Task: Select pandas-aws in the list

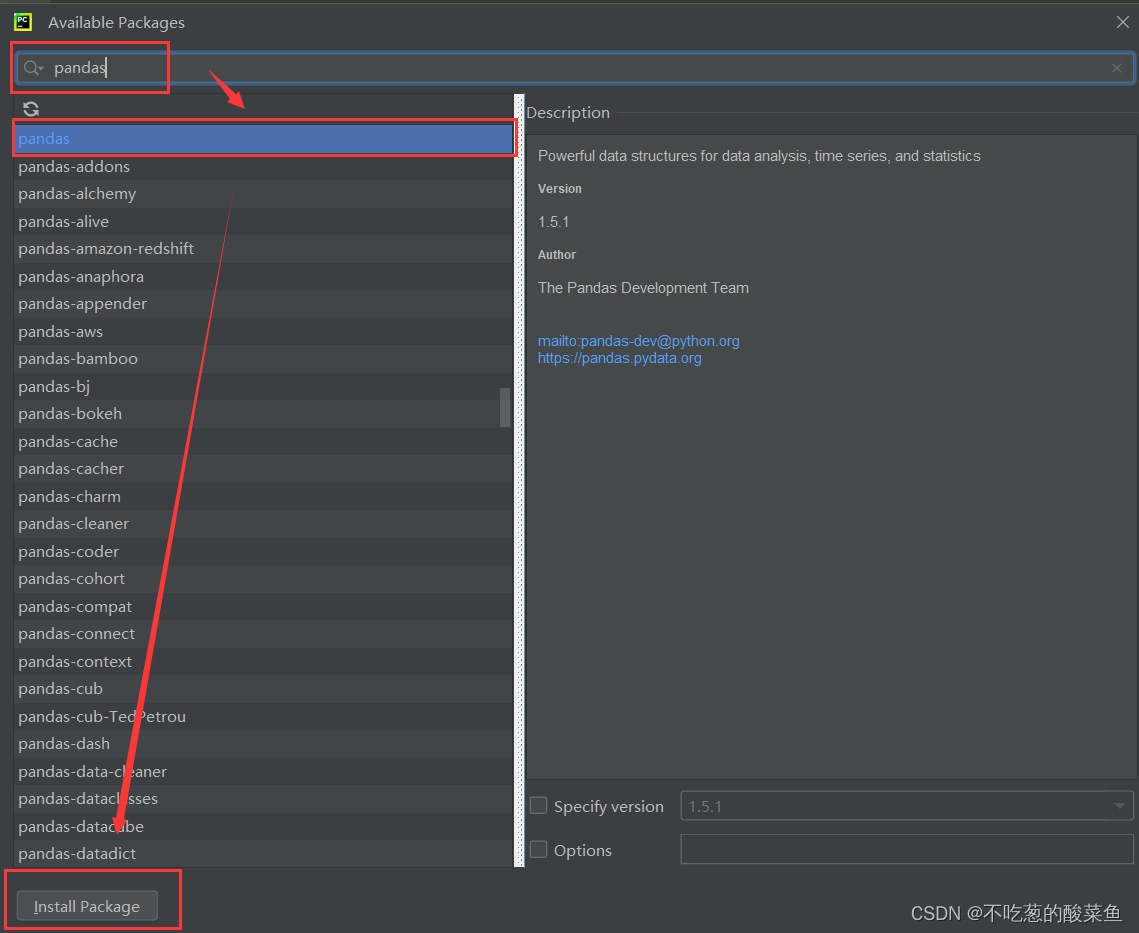Action: pyautogui.click(x=263, y=331)
